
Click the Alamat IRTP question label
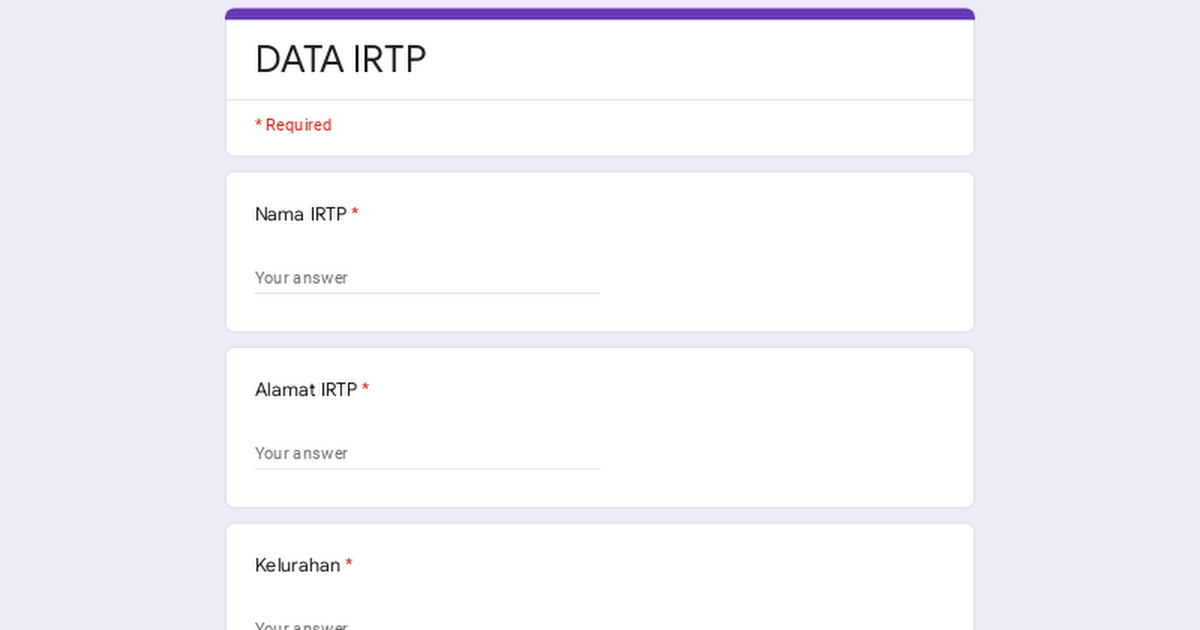305,389
